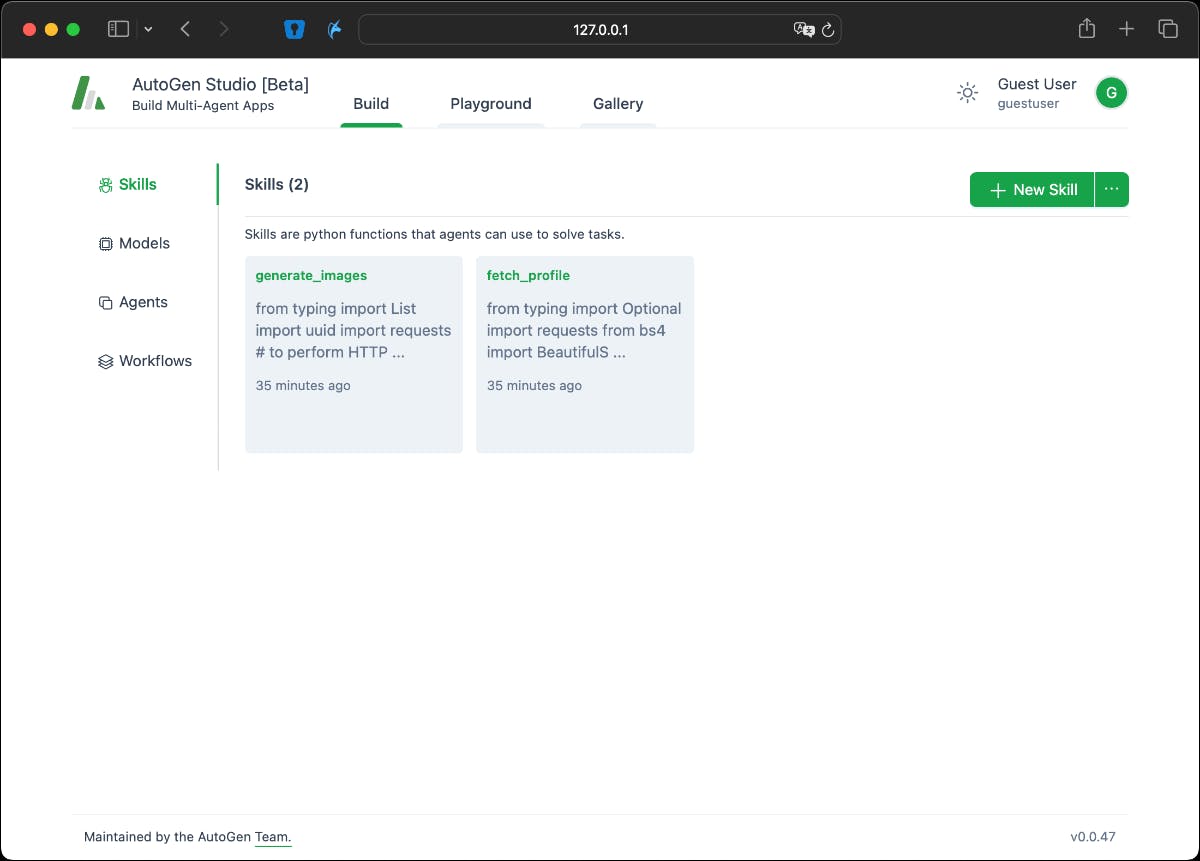Image resolution: width=1200 pixels, height=861 pixels.
Task: Open the fetch_profile skill card
Action: pos(585,355)
